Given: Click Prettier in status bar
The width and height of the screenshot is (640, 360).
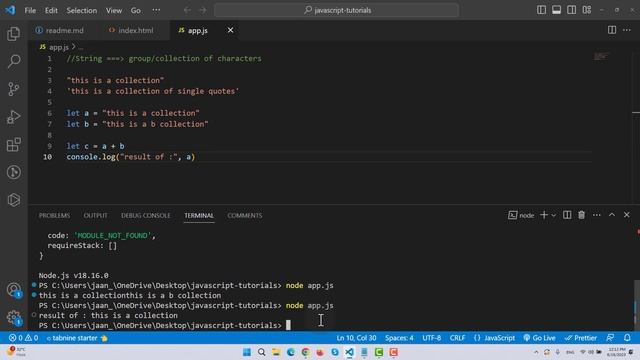Looking at the screenshot, I should tap(580, 338).
